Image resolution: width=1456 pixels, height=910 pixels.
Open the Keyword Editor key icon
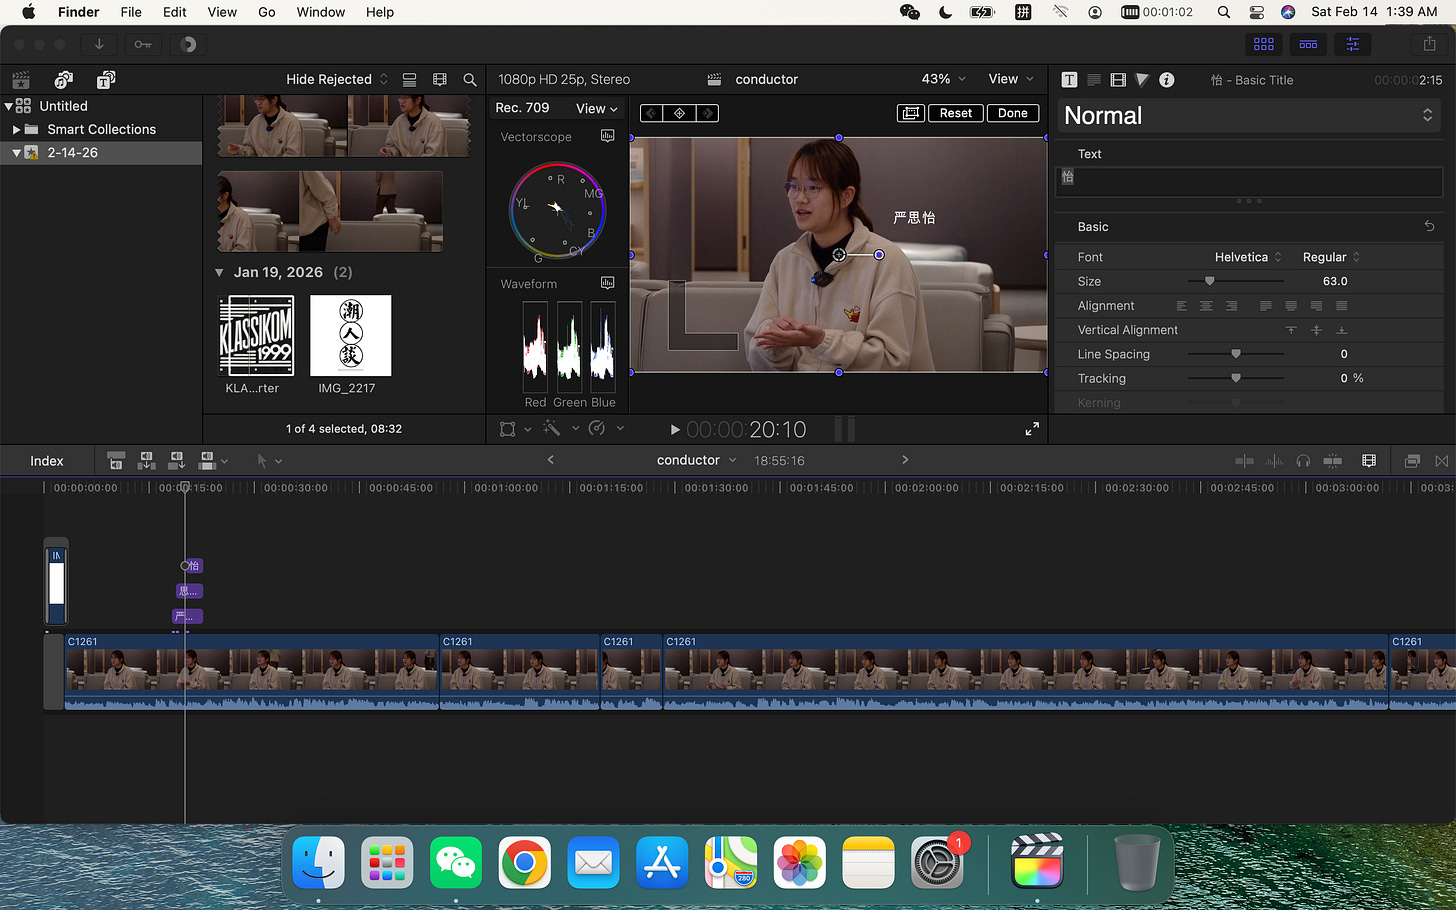coord(143,44)
